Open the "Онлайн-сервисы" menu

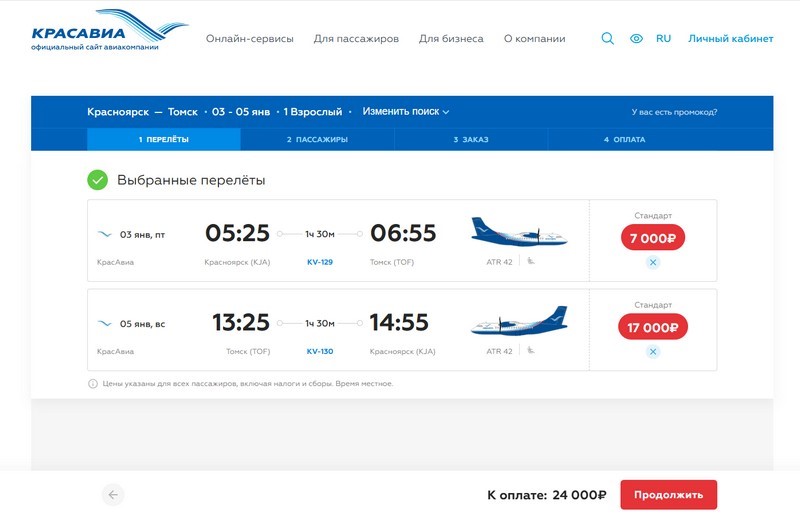coord(250,39)
